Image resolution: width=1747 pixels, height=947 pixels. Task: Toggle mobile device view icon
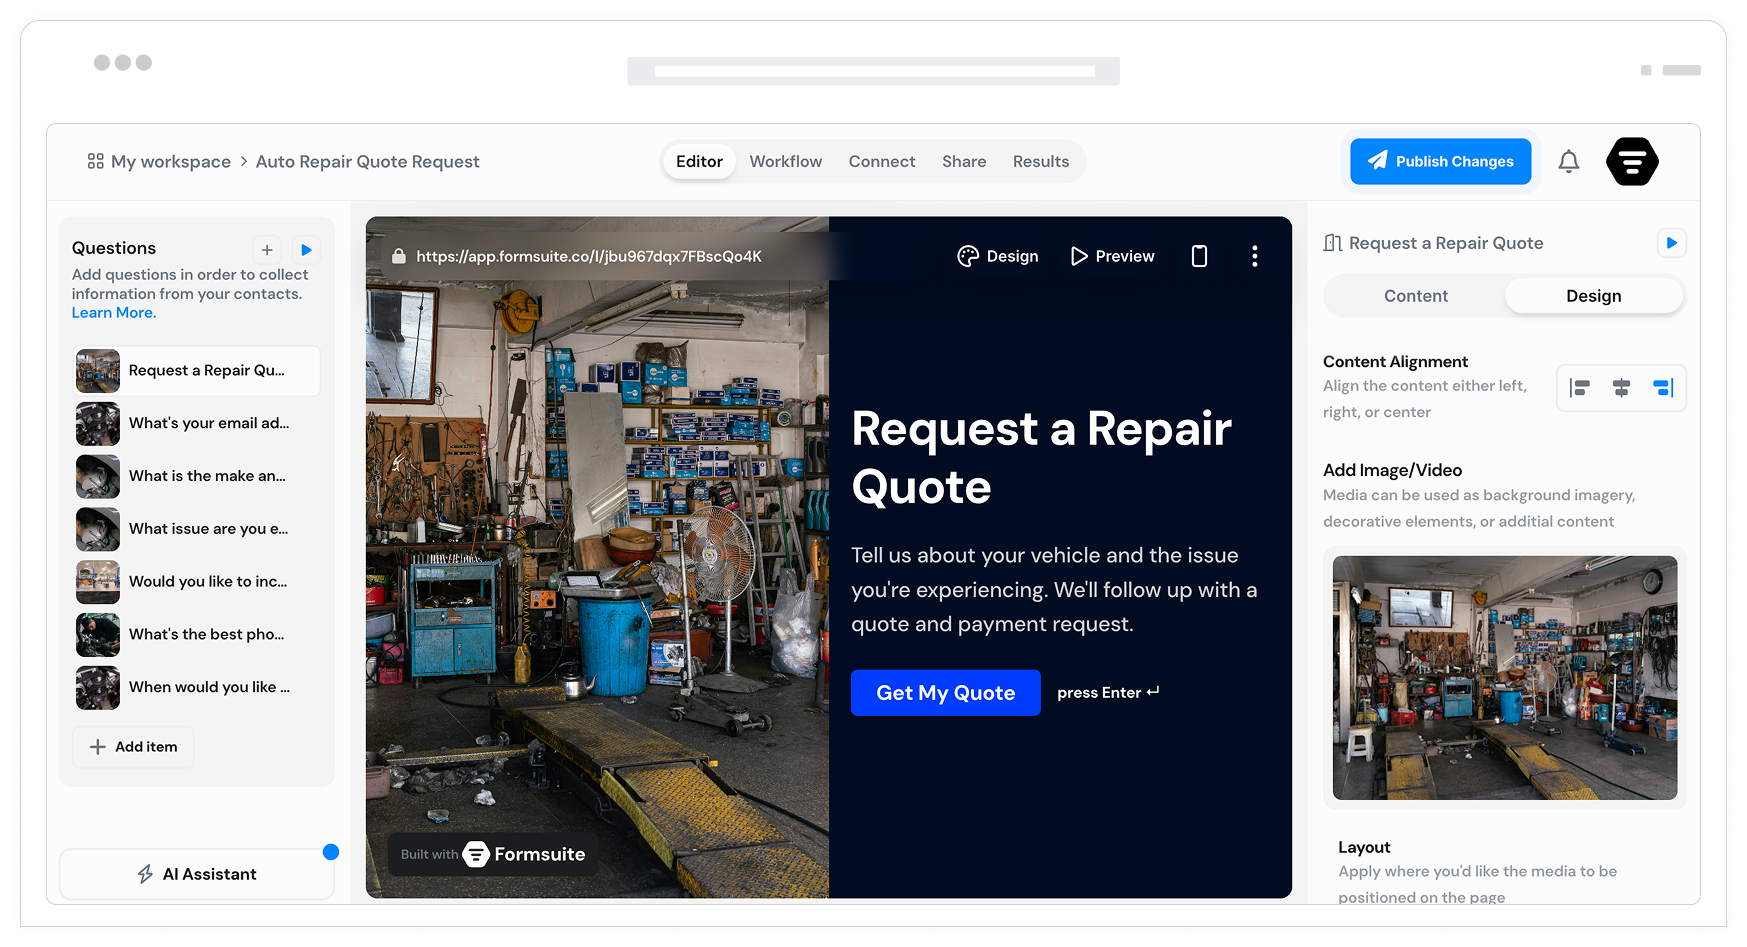[x=1199, y=257]
